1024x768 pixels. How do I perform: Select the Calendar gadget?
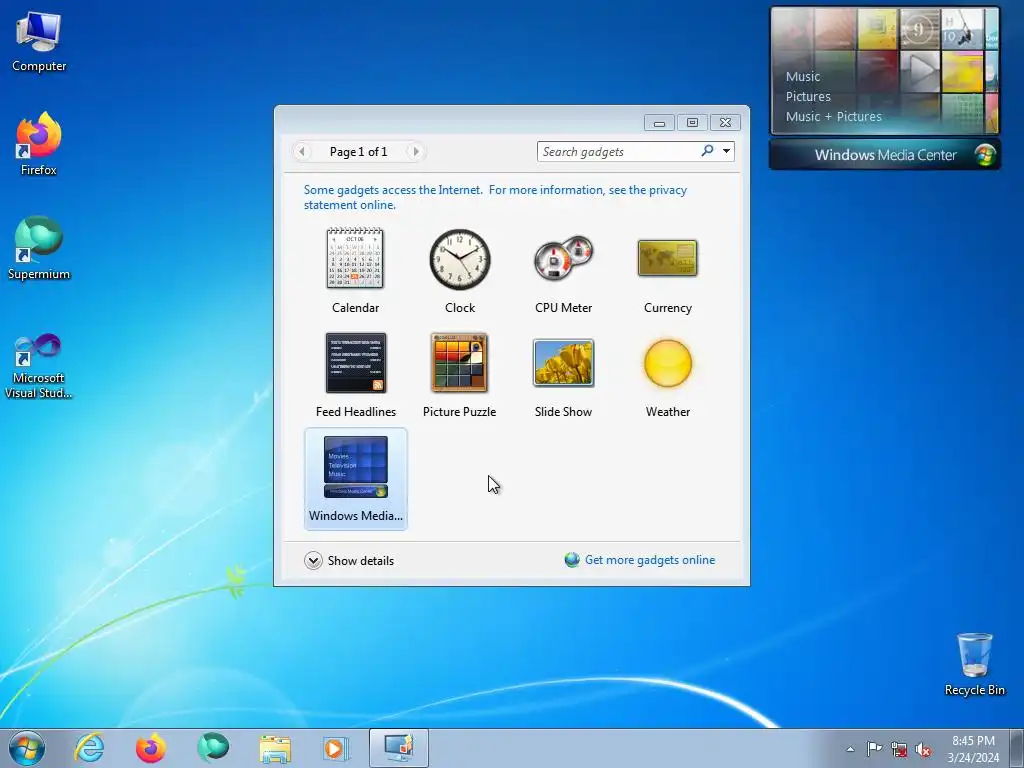coord(355,271)
